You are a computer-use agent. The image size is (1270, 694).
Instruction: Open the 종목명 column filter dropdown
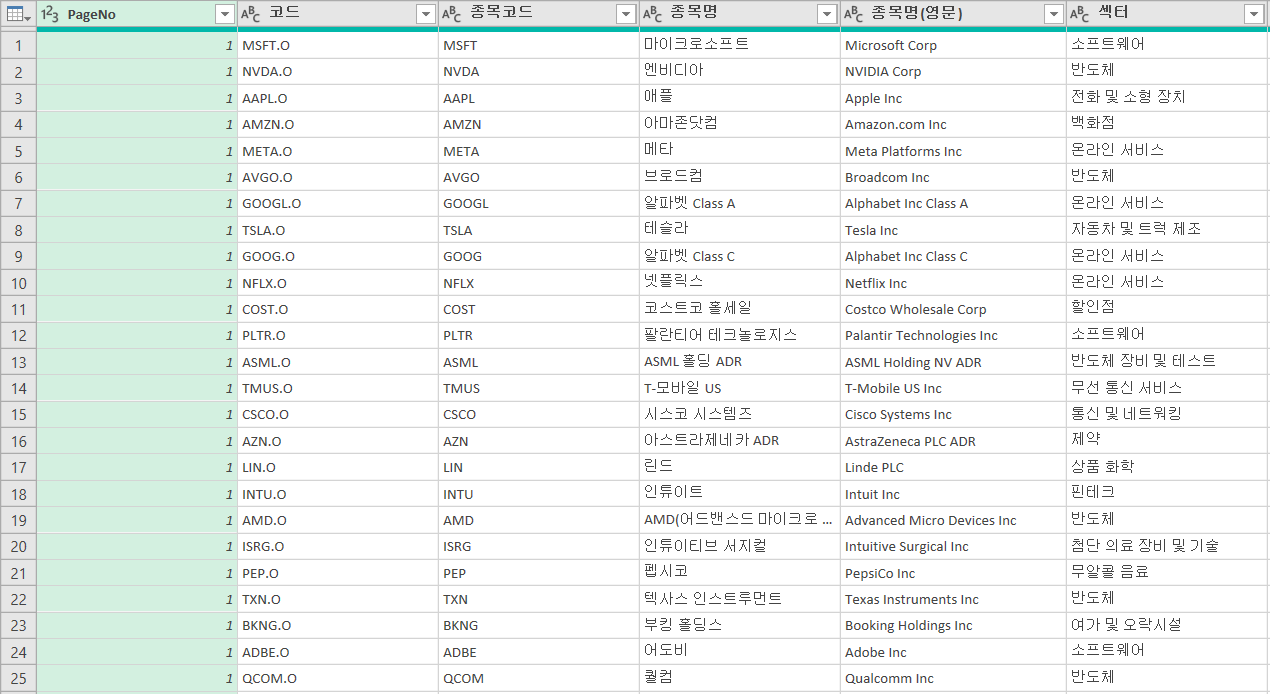tap(827, 14)
